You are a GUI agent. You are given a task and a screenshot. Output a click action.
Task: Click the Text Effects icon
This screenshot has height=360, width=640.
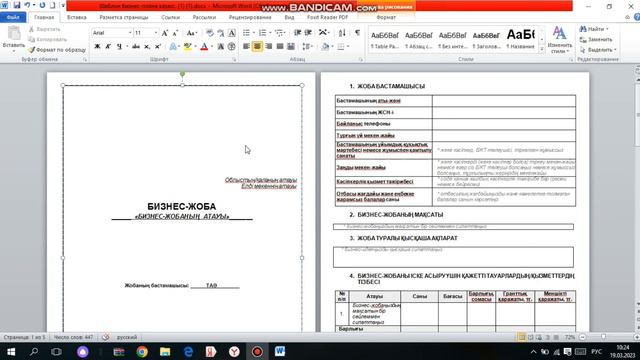(173, 47)
